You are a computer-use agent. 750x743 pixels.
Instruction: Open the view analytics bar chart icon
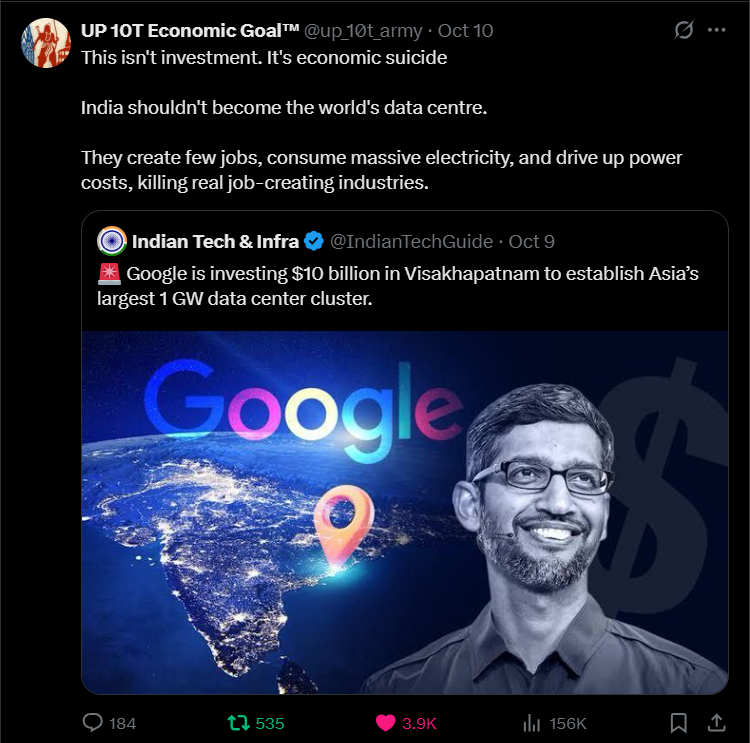click(x=531, y=722)
